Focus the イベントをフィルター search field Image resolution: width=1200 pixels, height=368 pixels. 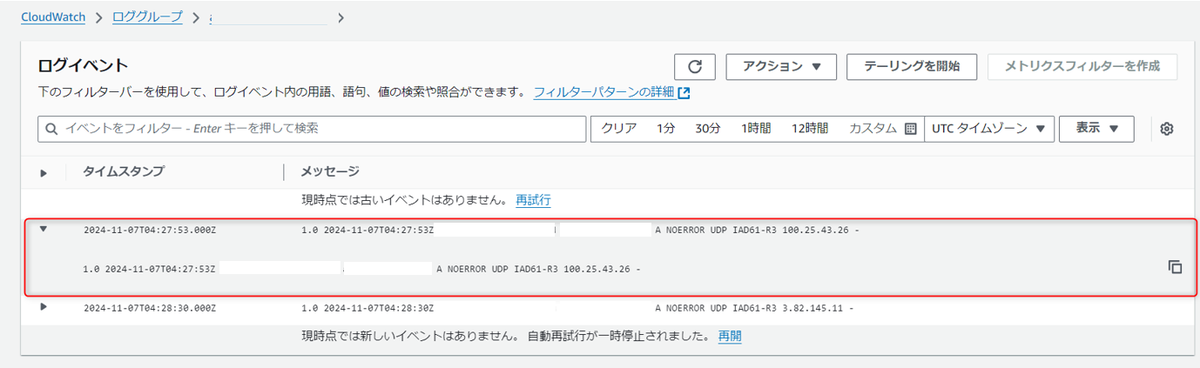pyautogui.click(x=311, y=129)
